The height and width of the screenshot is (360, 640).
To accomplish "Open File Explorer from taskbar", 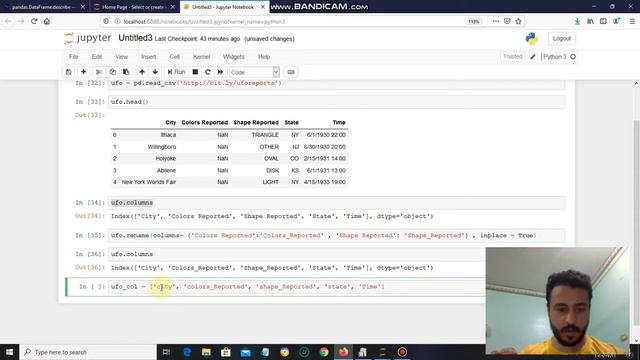I will coord(206,352).
